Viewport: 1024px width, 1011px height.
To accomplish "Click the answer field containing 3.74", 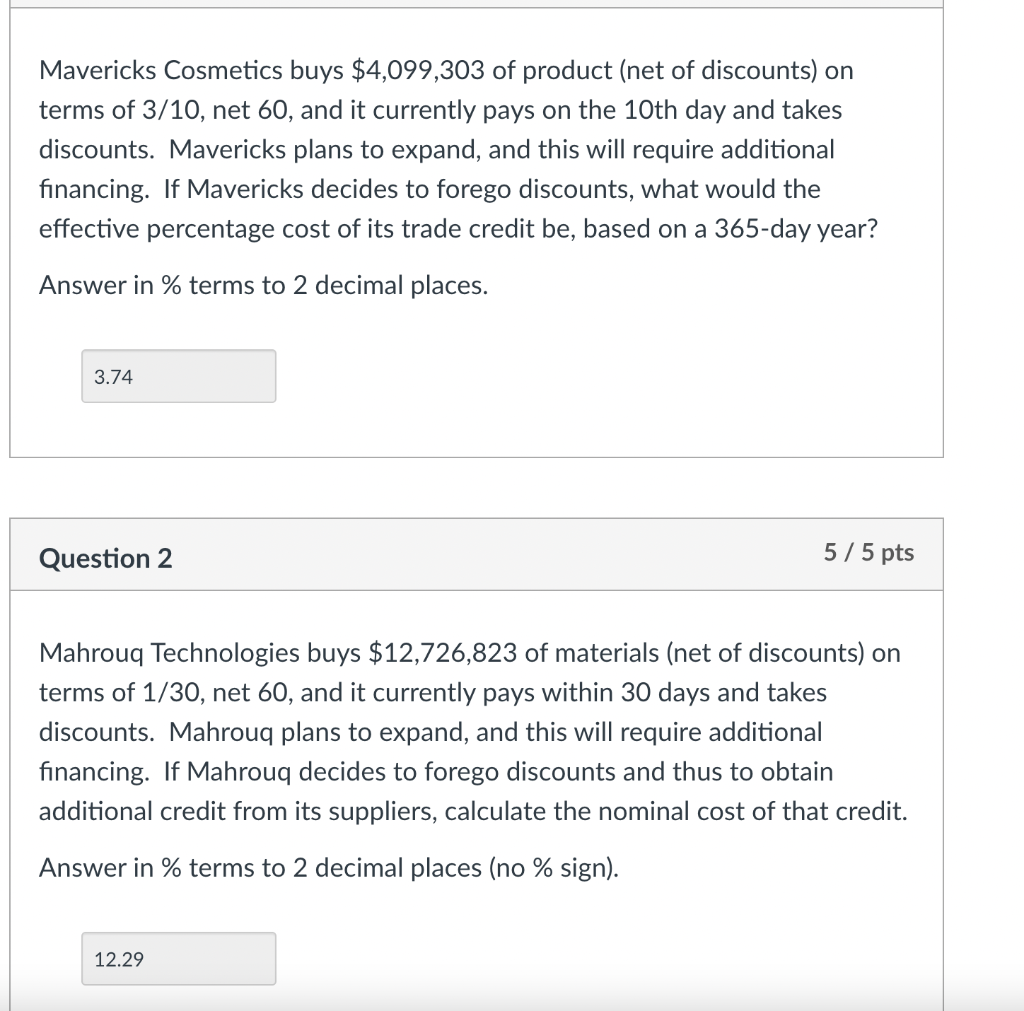I will 178,377.
